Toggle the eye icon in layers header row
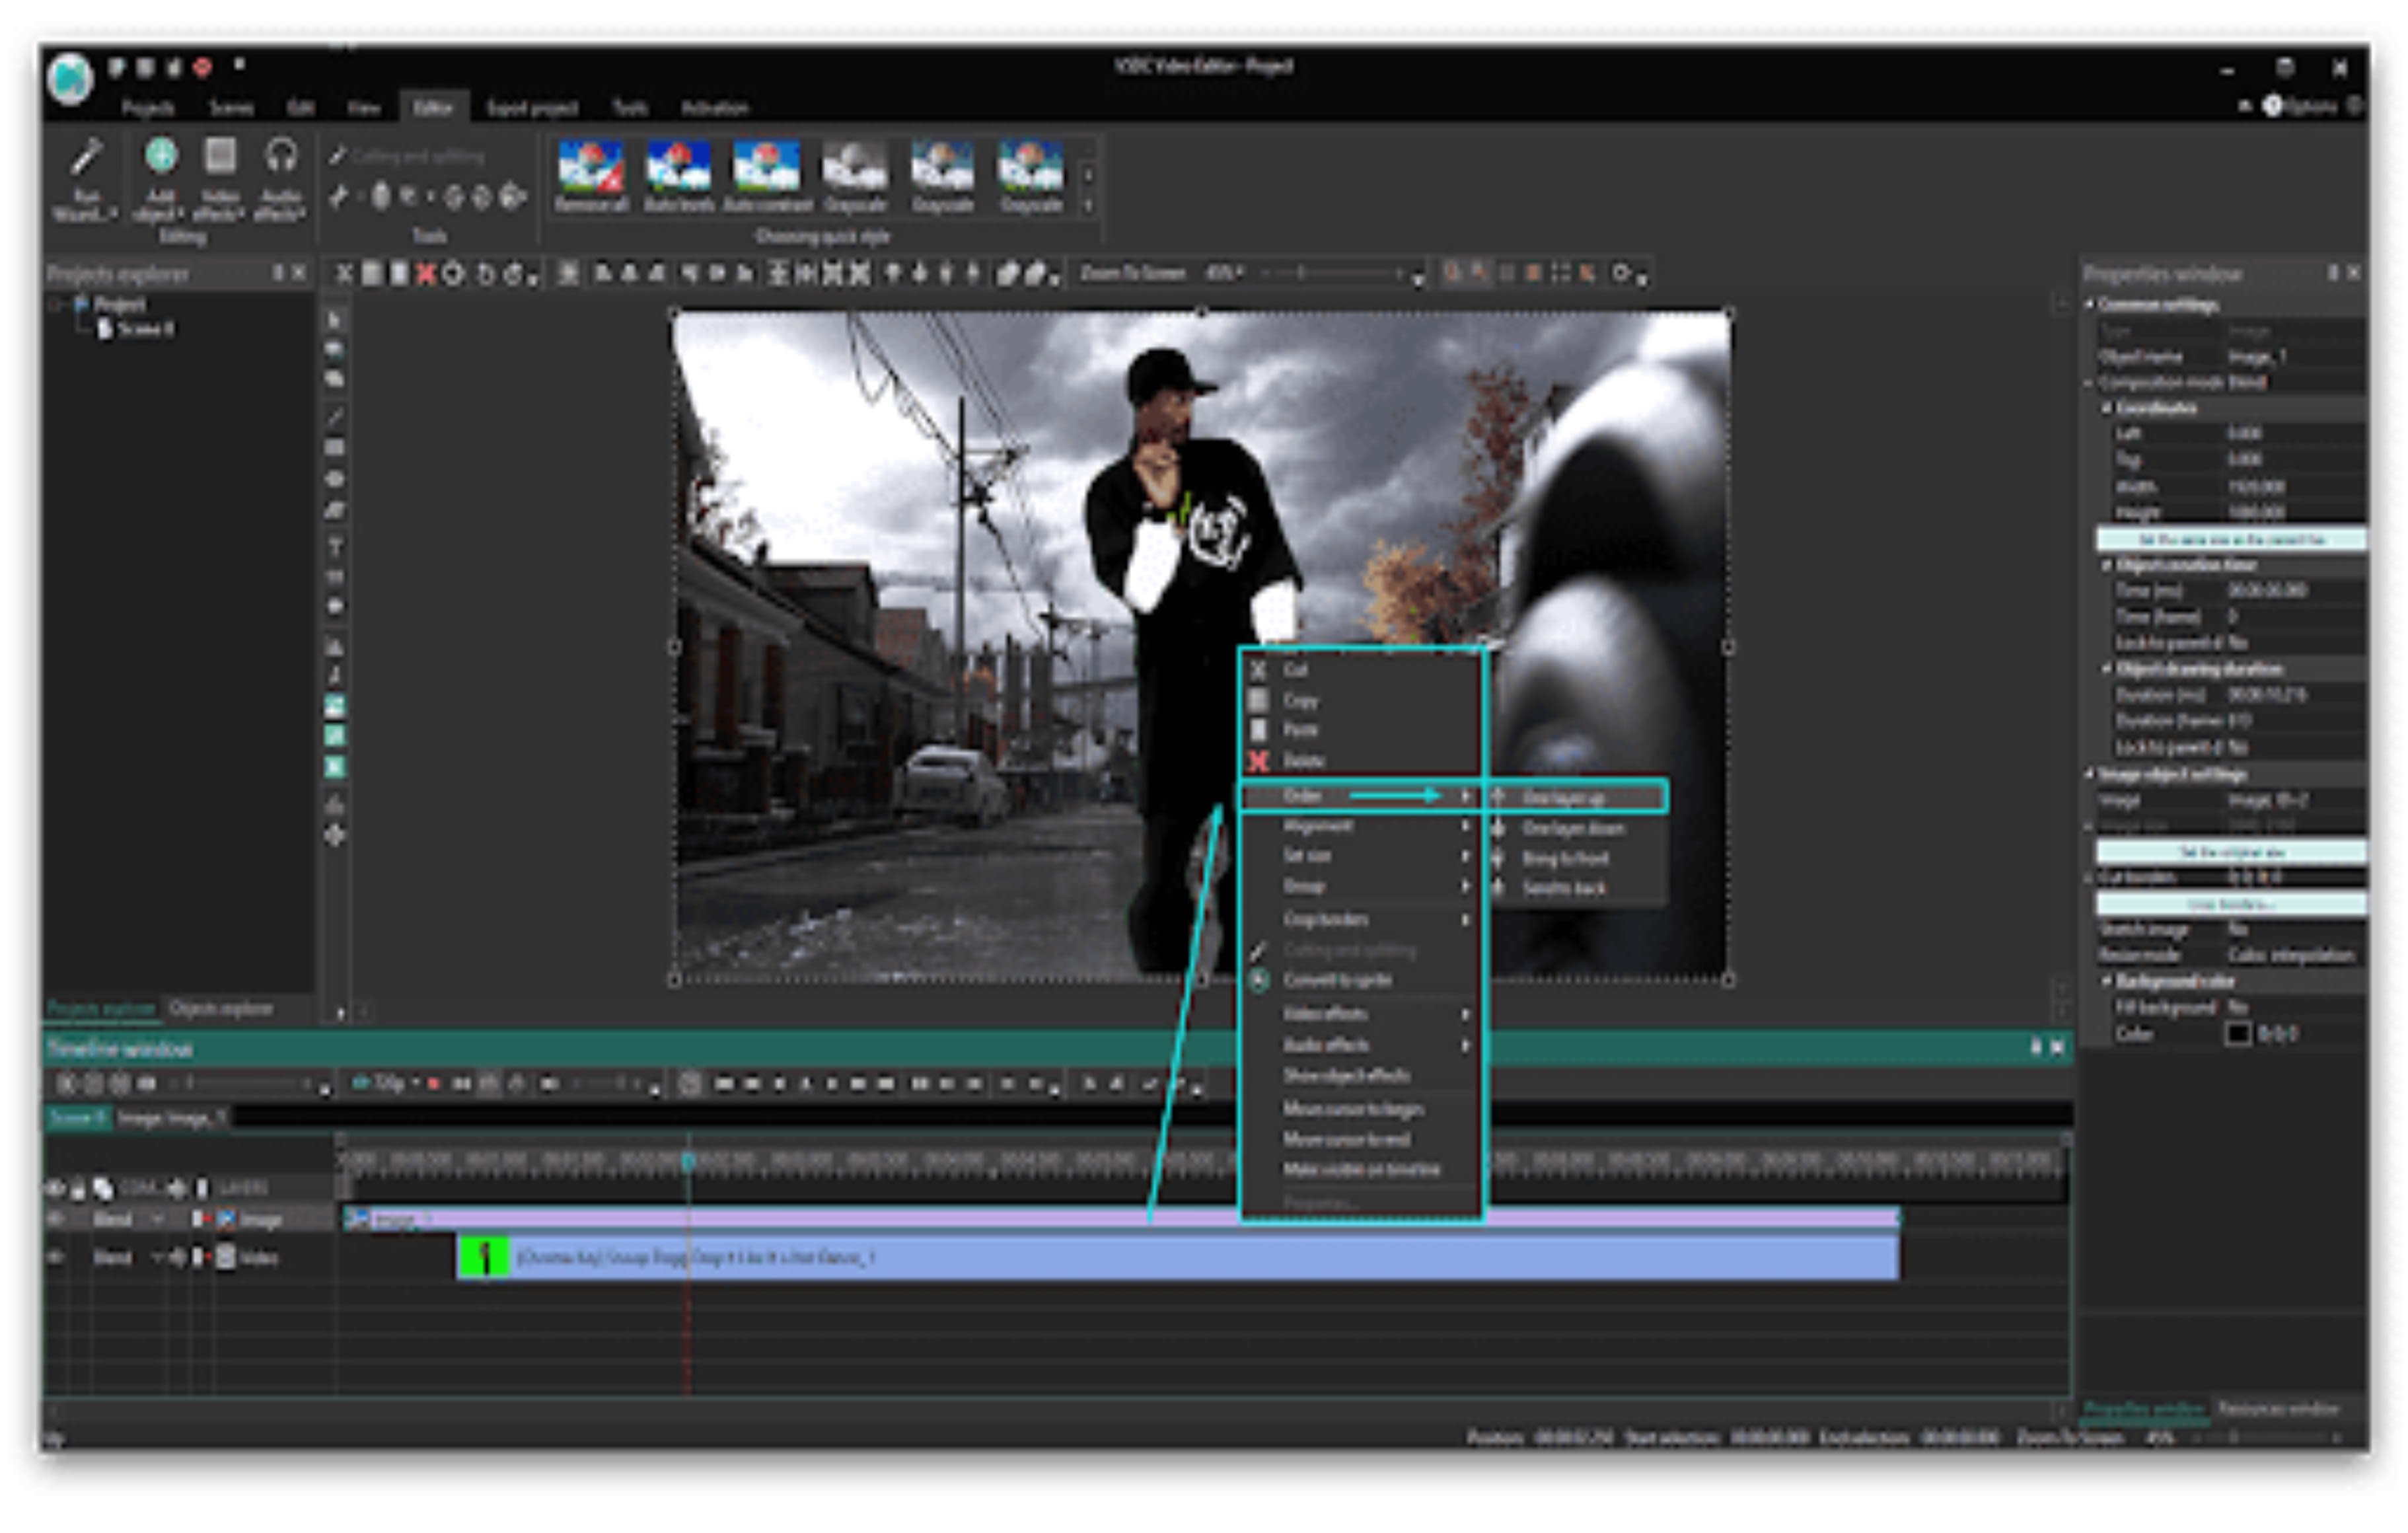 coord(55,1188)
